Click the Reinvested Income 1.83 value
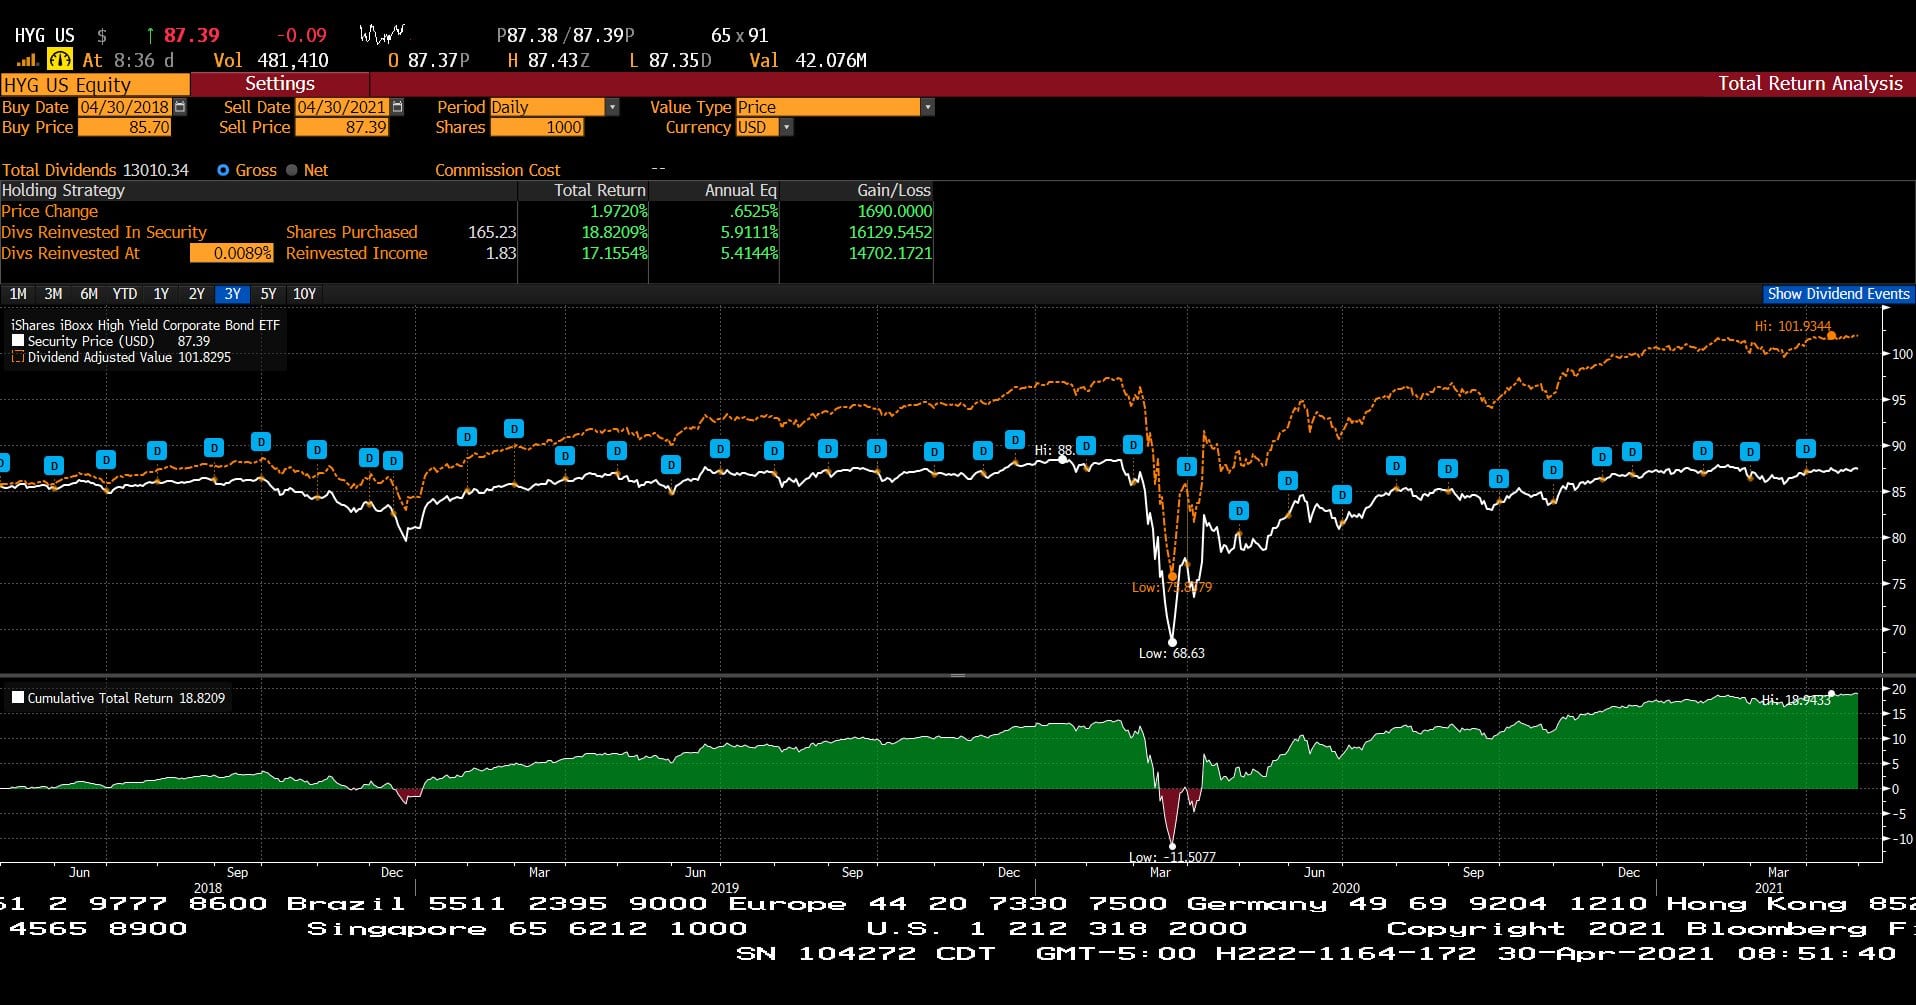The height and width of the screenshot is (1005, 1916). pos(501,253)
